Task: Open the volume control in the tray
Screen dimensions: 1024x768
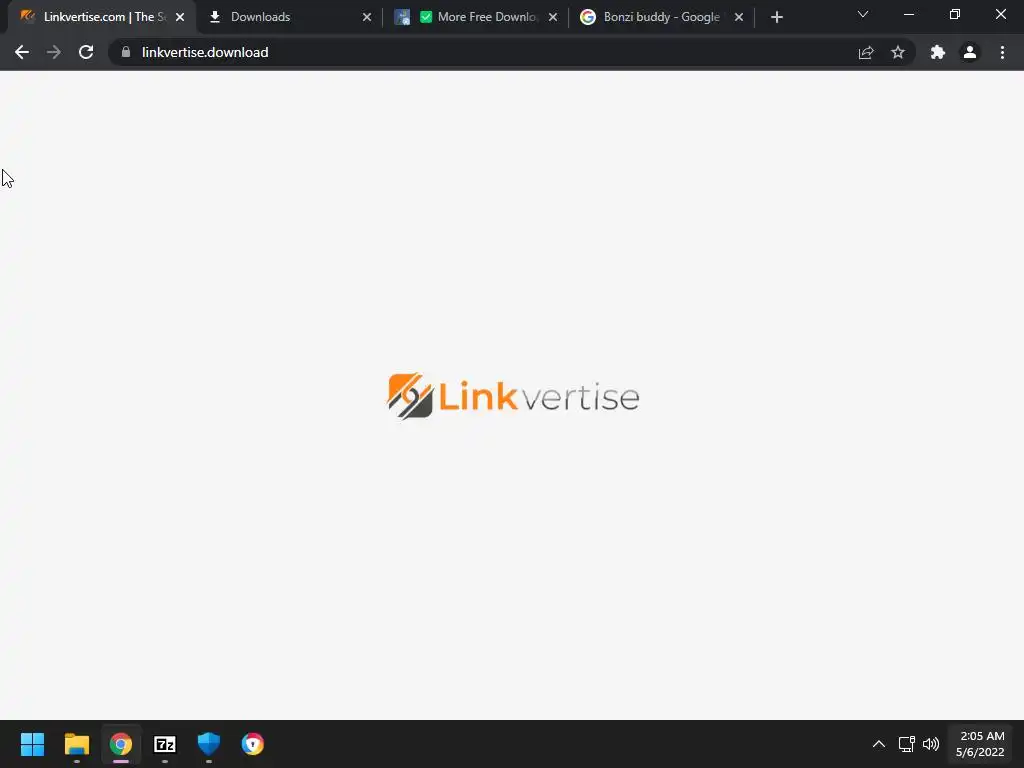Action: pyautogui.click(x=931, y=744)
